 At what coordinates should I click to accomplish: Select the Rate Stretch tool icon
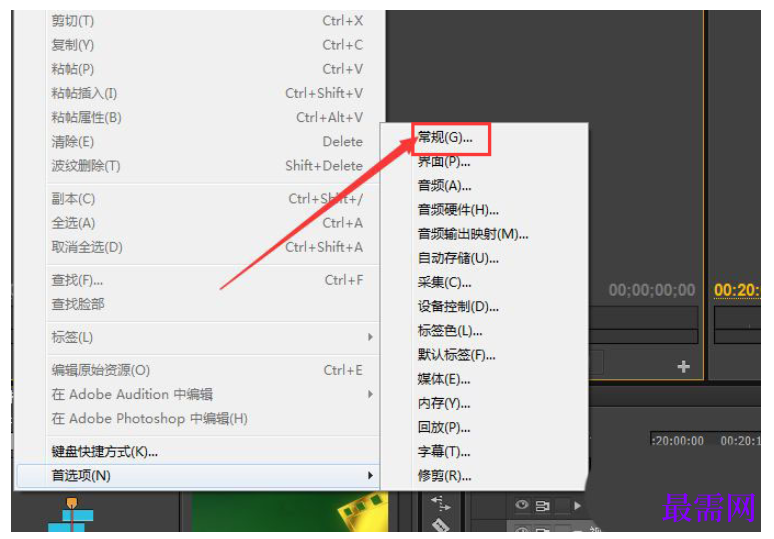tap(440, 503)
